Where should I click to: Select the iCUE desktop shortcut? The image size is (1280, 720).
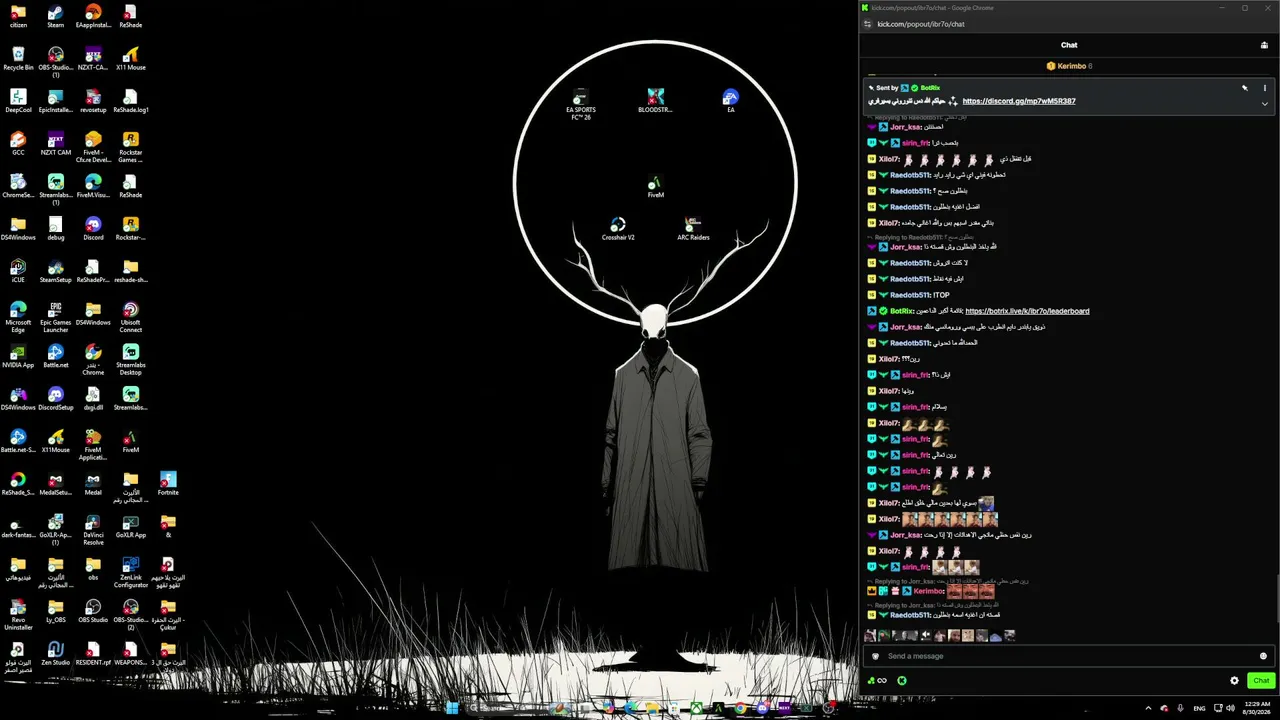(x=18, y=271)
